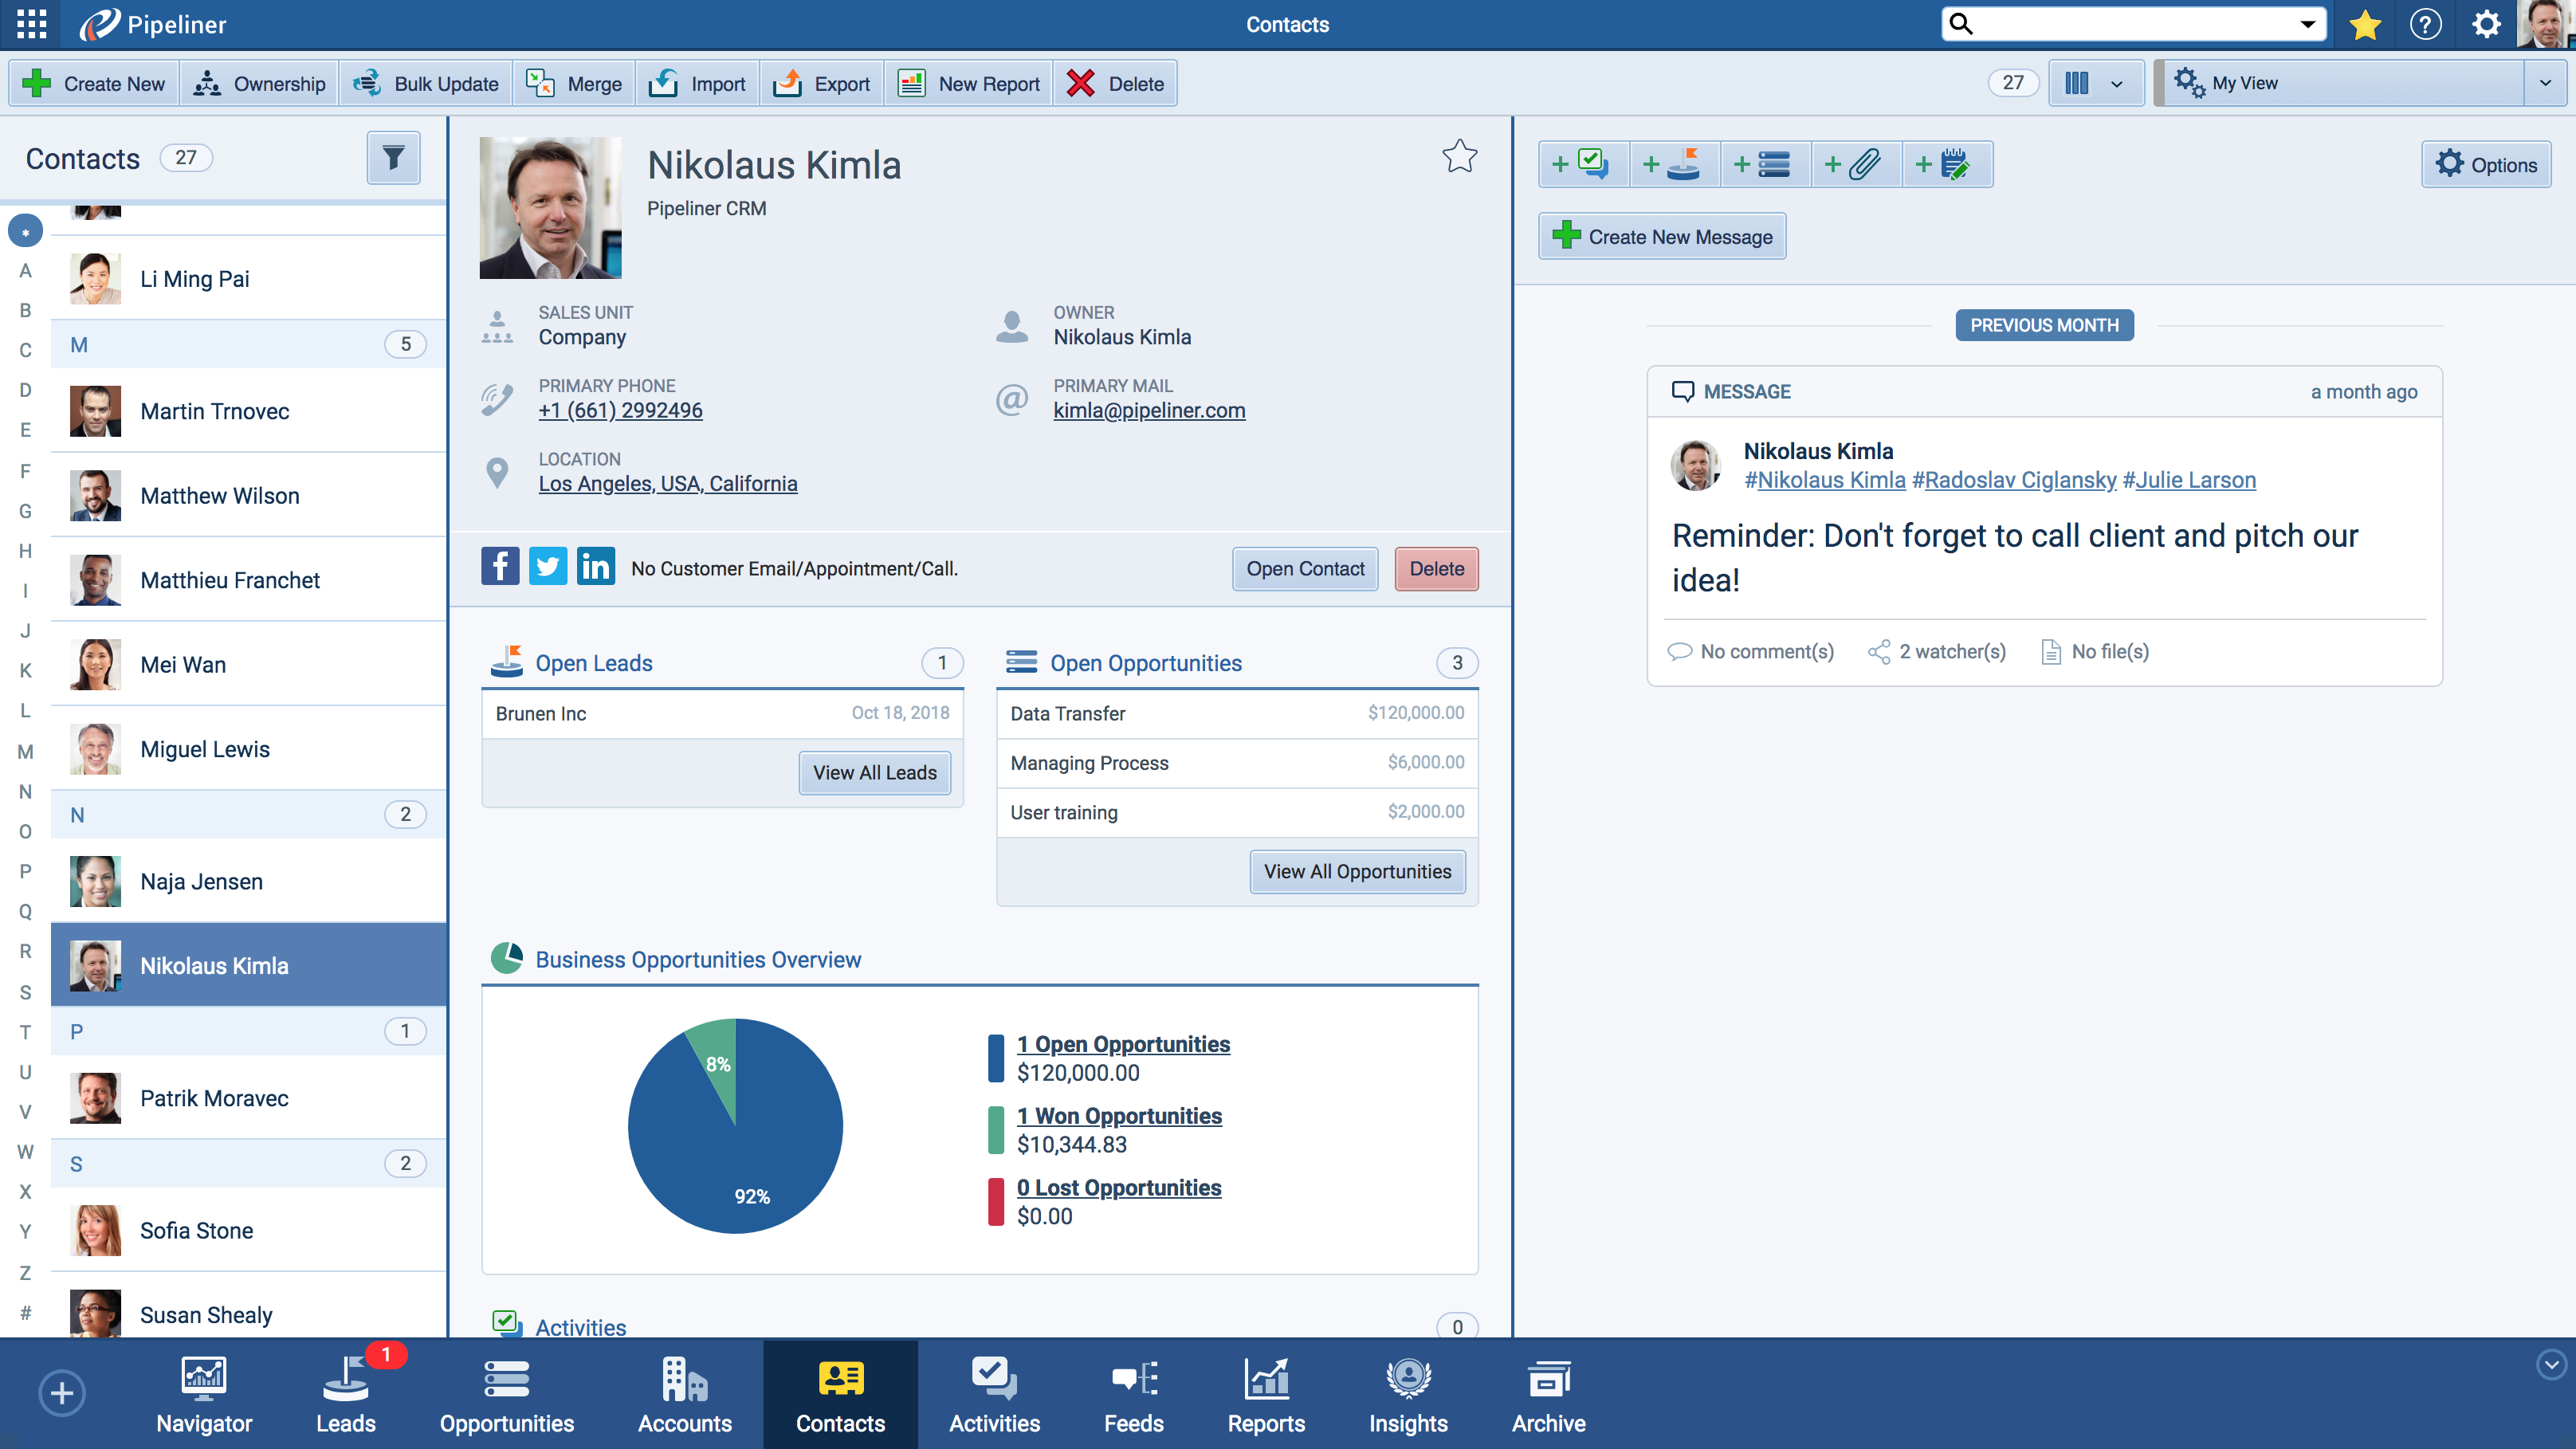
Task: Open the help question mark icon
Action: [x=2425, y=24]
